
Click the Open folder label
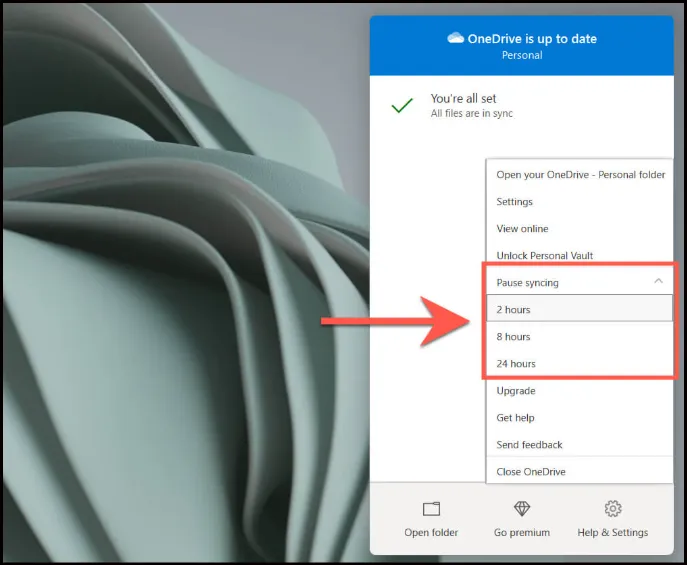coord(431,533)
